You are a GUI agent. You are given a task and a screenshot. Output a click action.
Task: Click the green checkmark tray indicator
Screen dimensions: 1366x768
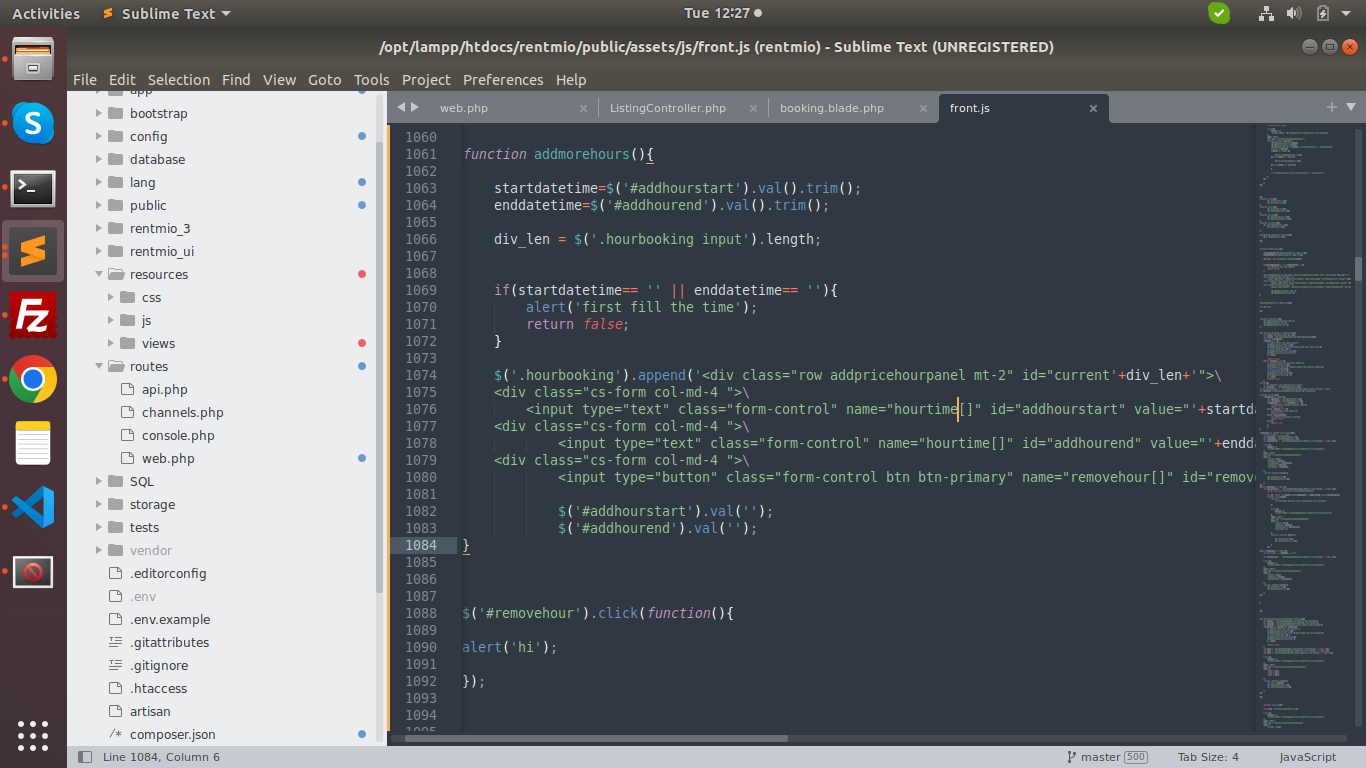[1219, 13]
